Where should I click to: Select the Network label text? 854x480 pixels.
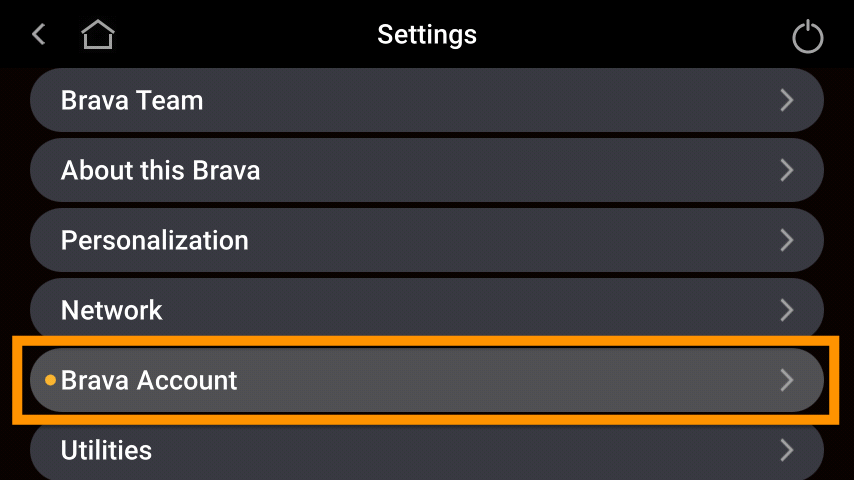(112, 311)
